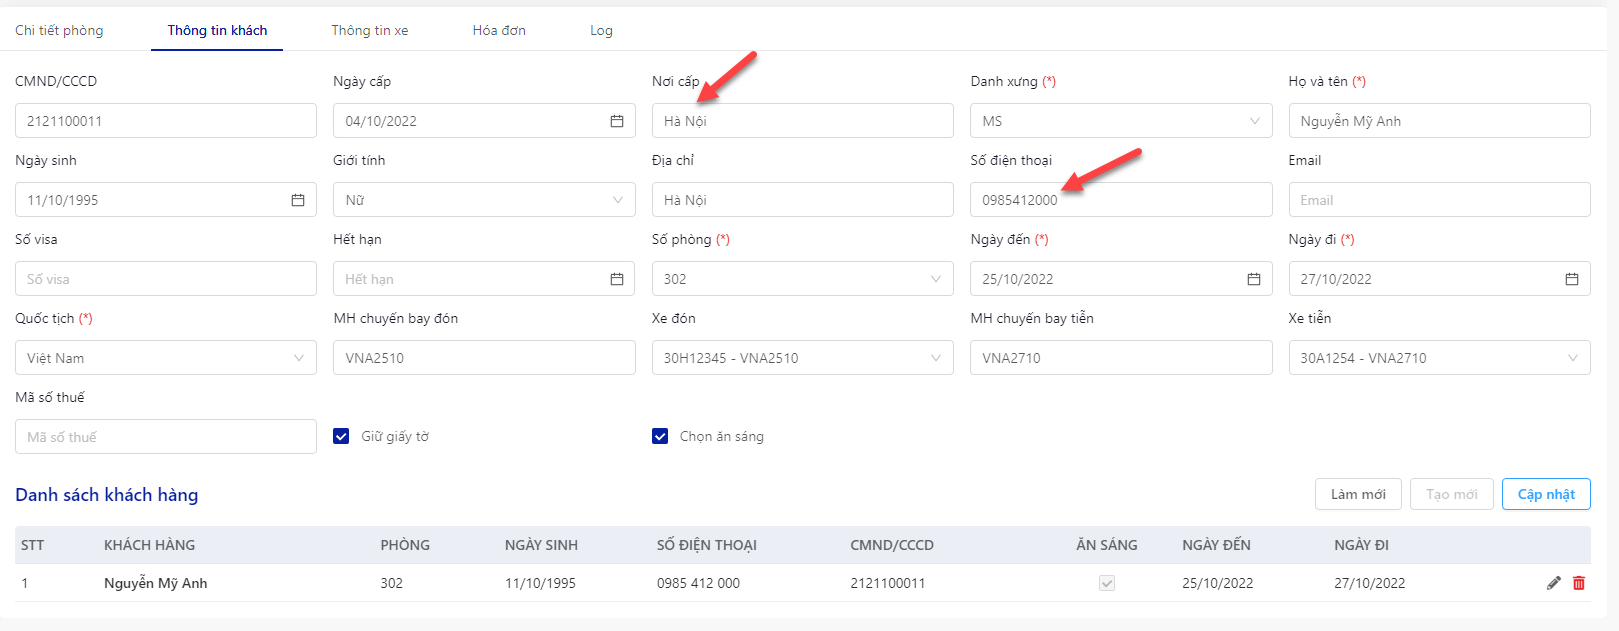The width and height of the screenshot is (1619, 631).
Task: Expand the Số phòng dropdown showing 302
Action: click(x=802, y=279)
